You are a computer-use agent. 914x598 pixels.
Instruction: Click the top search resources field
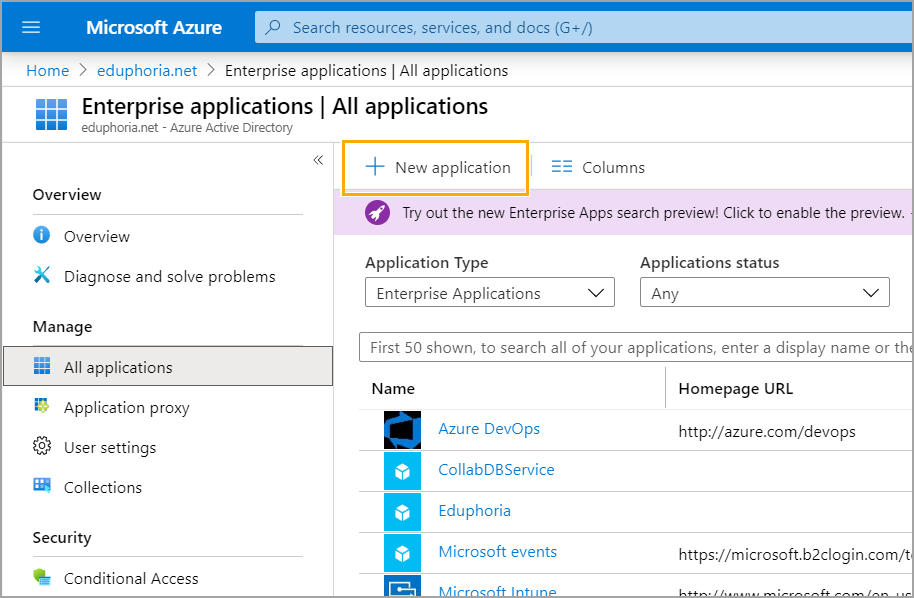coord(583,27)
